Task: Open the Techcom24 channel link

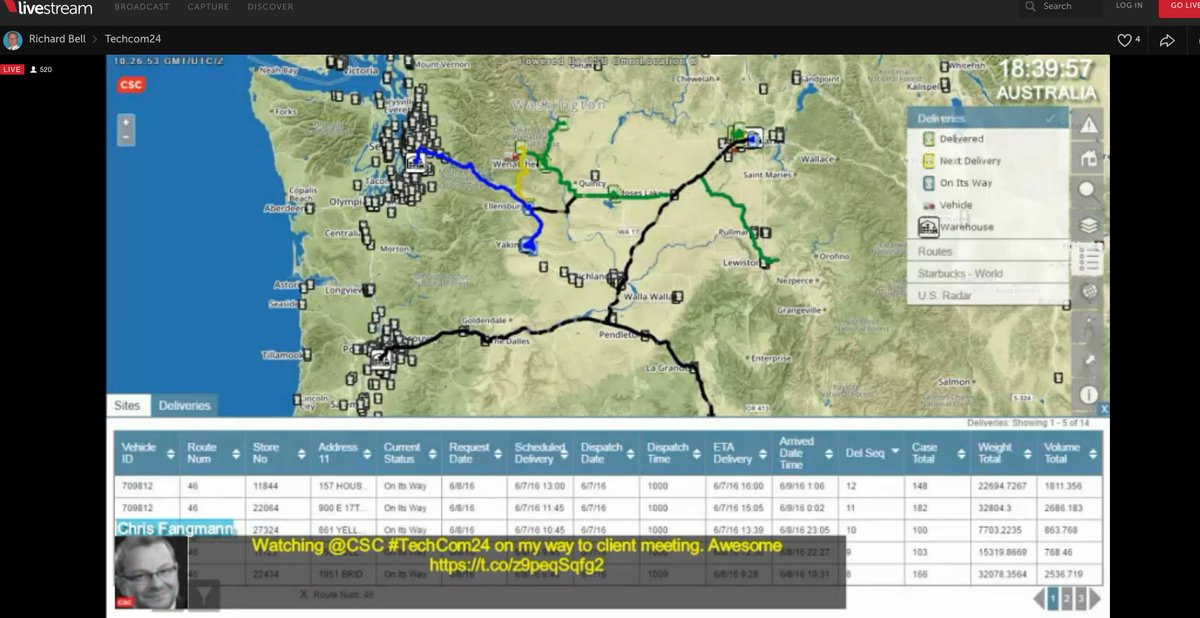Action: tap(133, 38)
